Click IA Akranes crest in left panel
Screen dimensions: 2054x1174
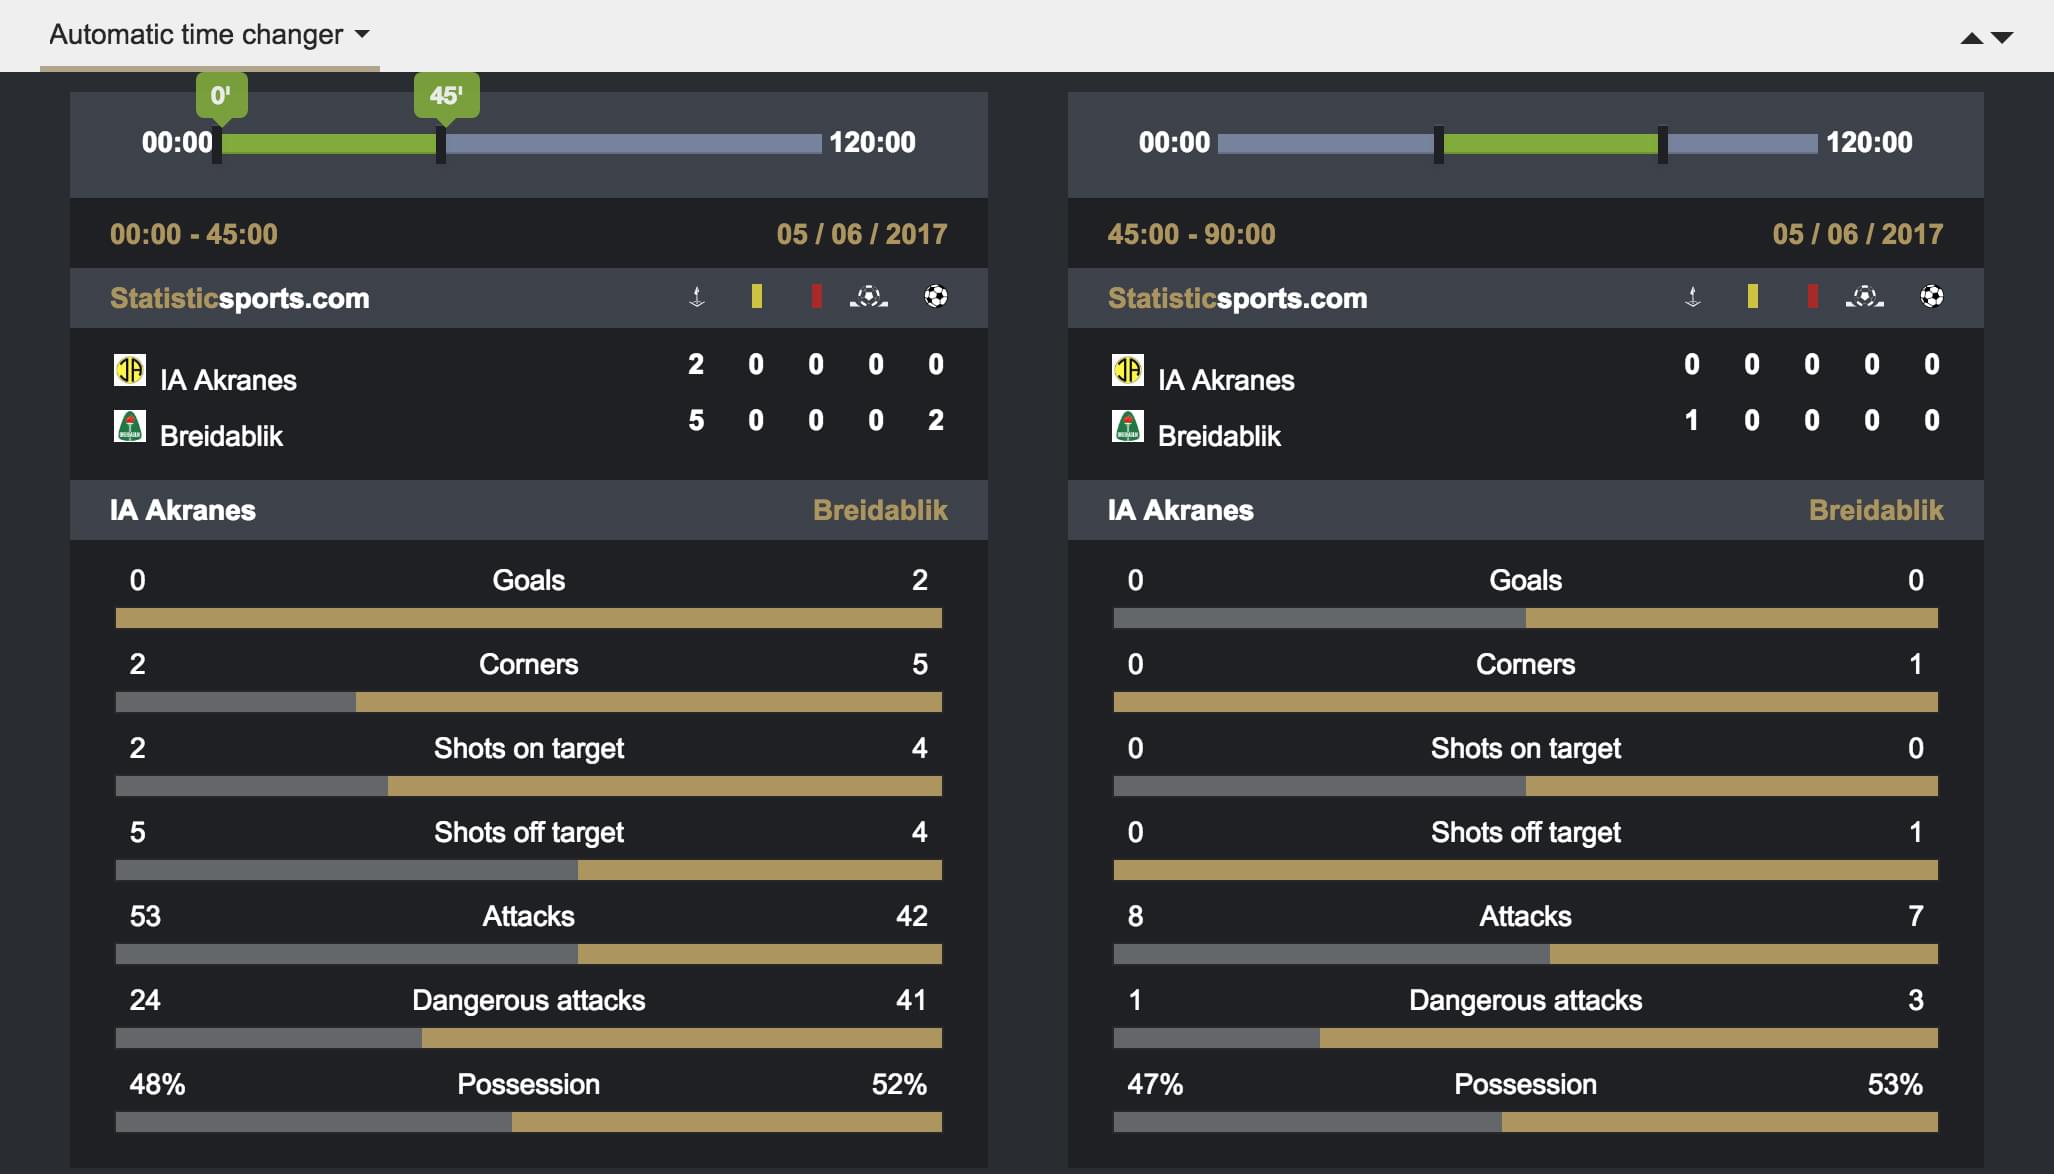pos(130,370)
